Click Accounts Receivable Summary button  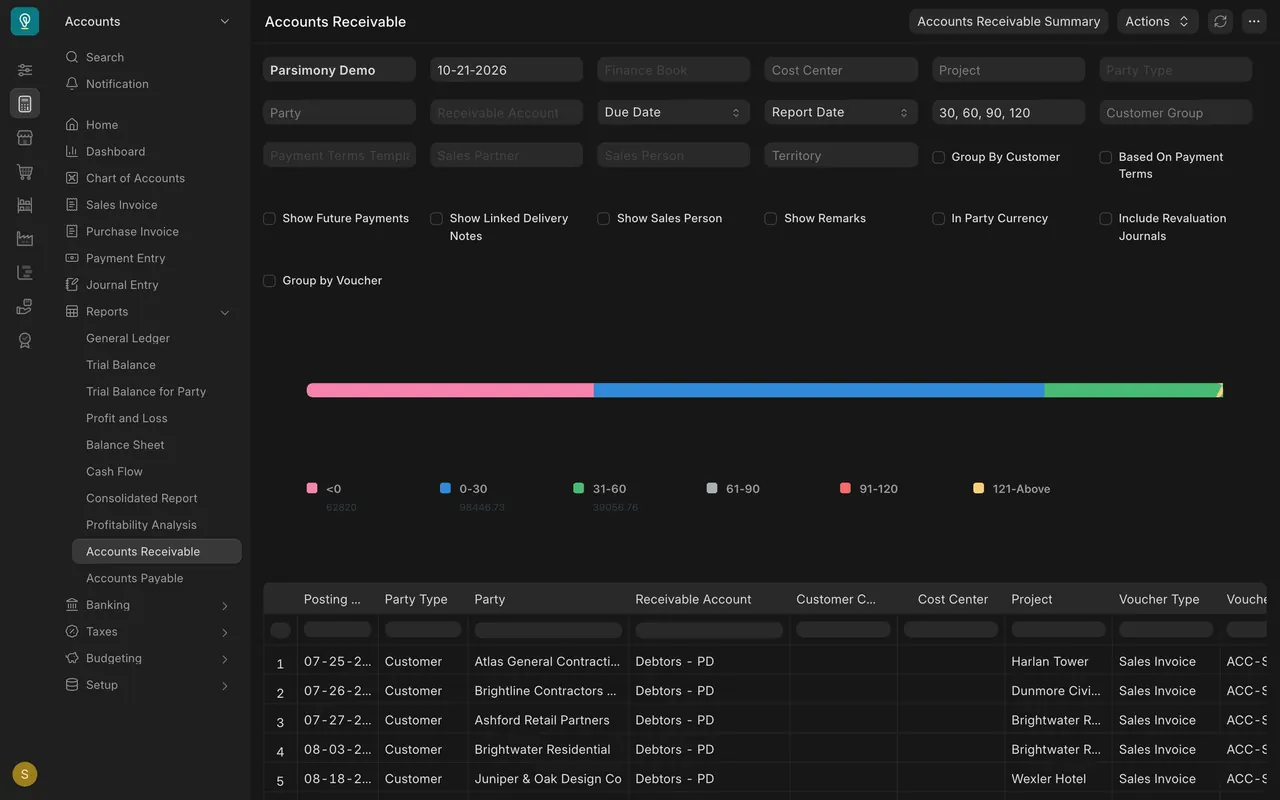tap(1008, 21)
